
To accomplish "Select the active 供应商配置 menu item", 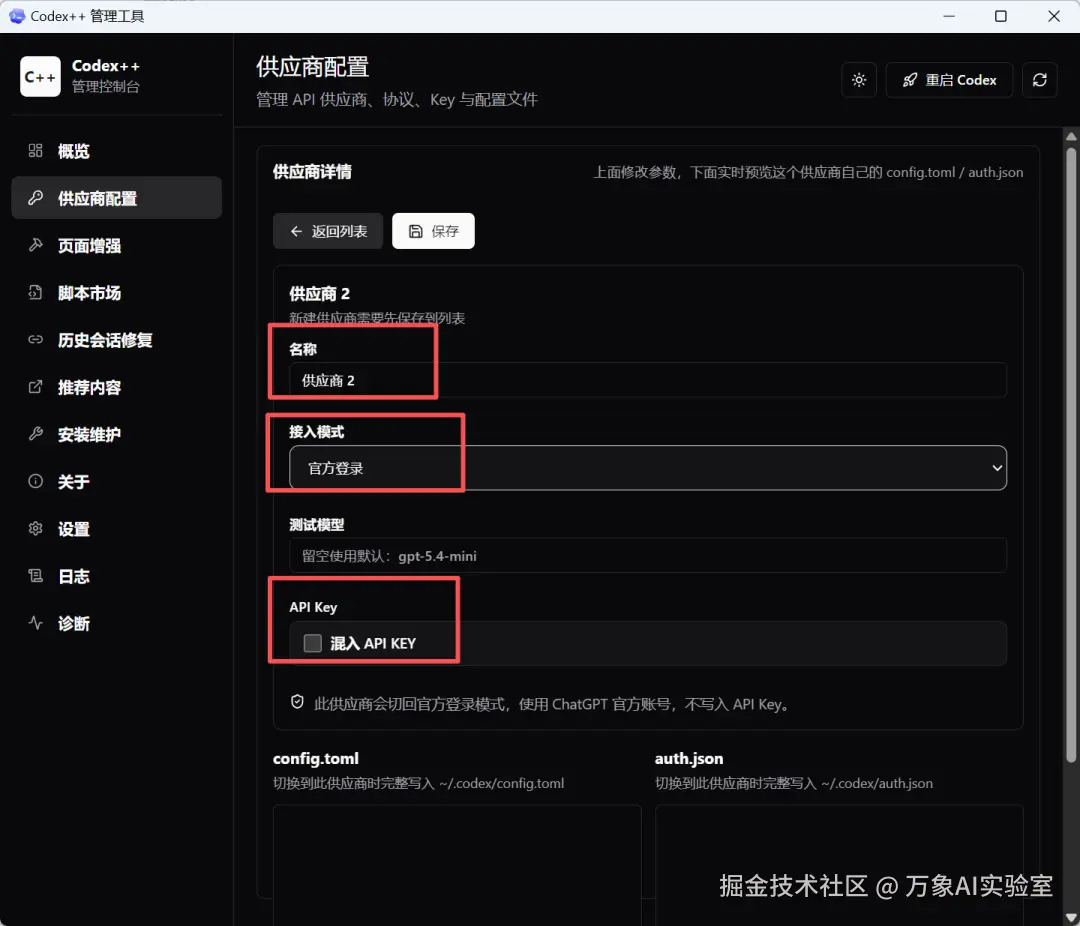I will pos(116,198).
